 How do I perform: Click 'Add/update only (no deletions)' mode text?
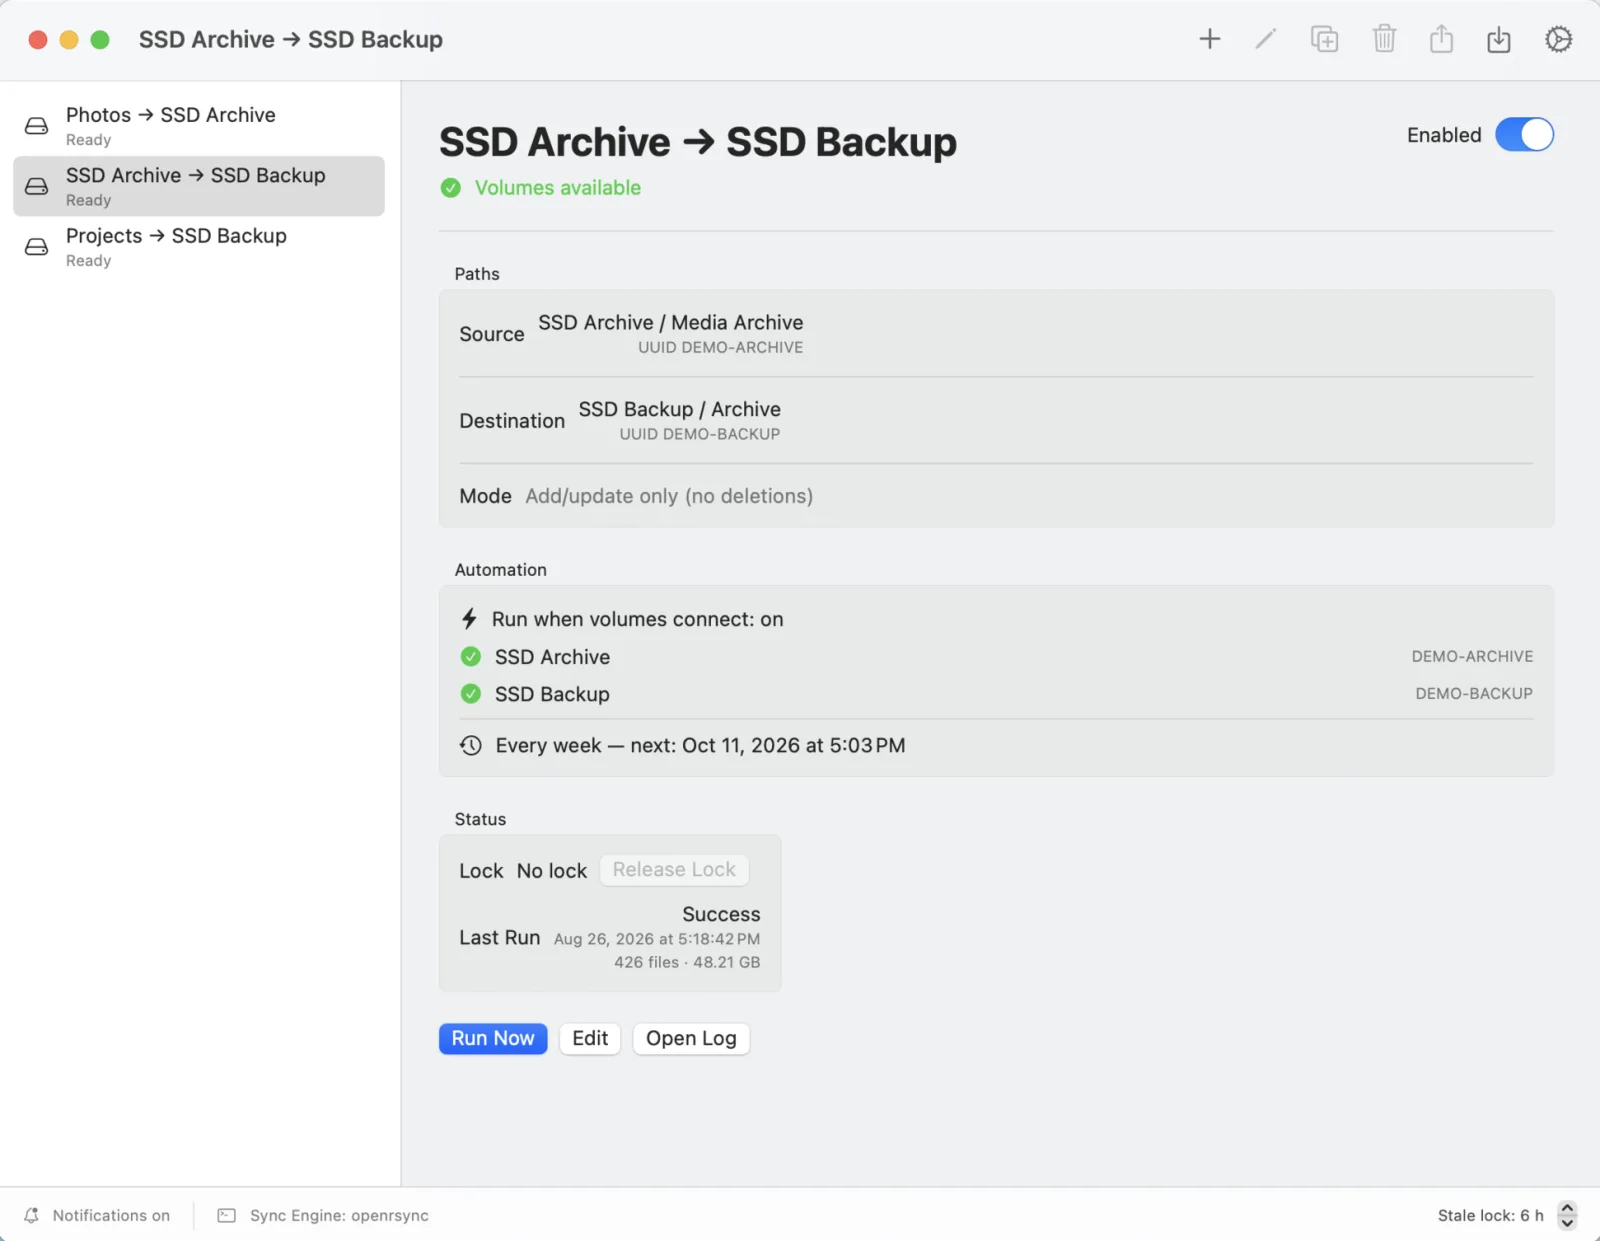pyautogui.click(x=669, y=496)
